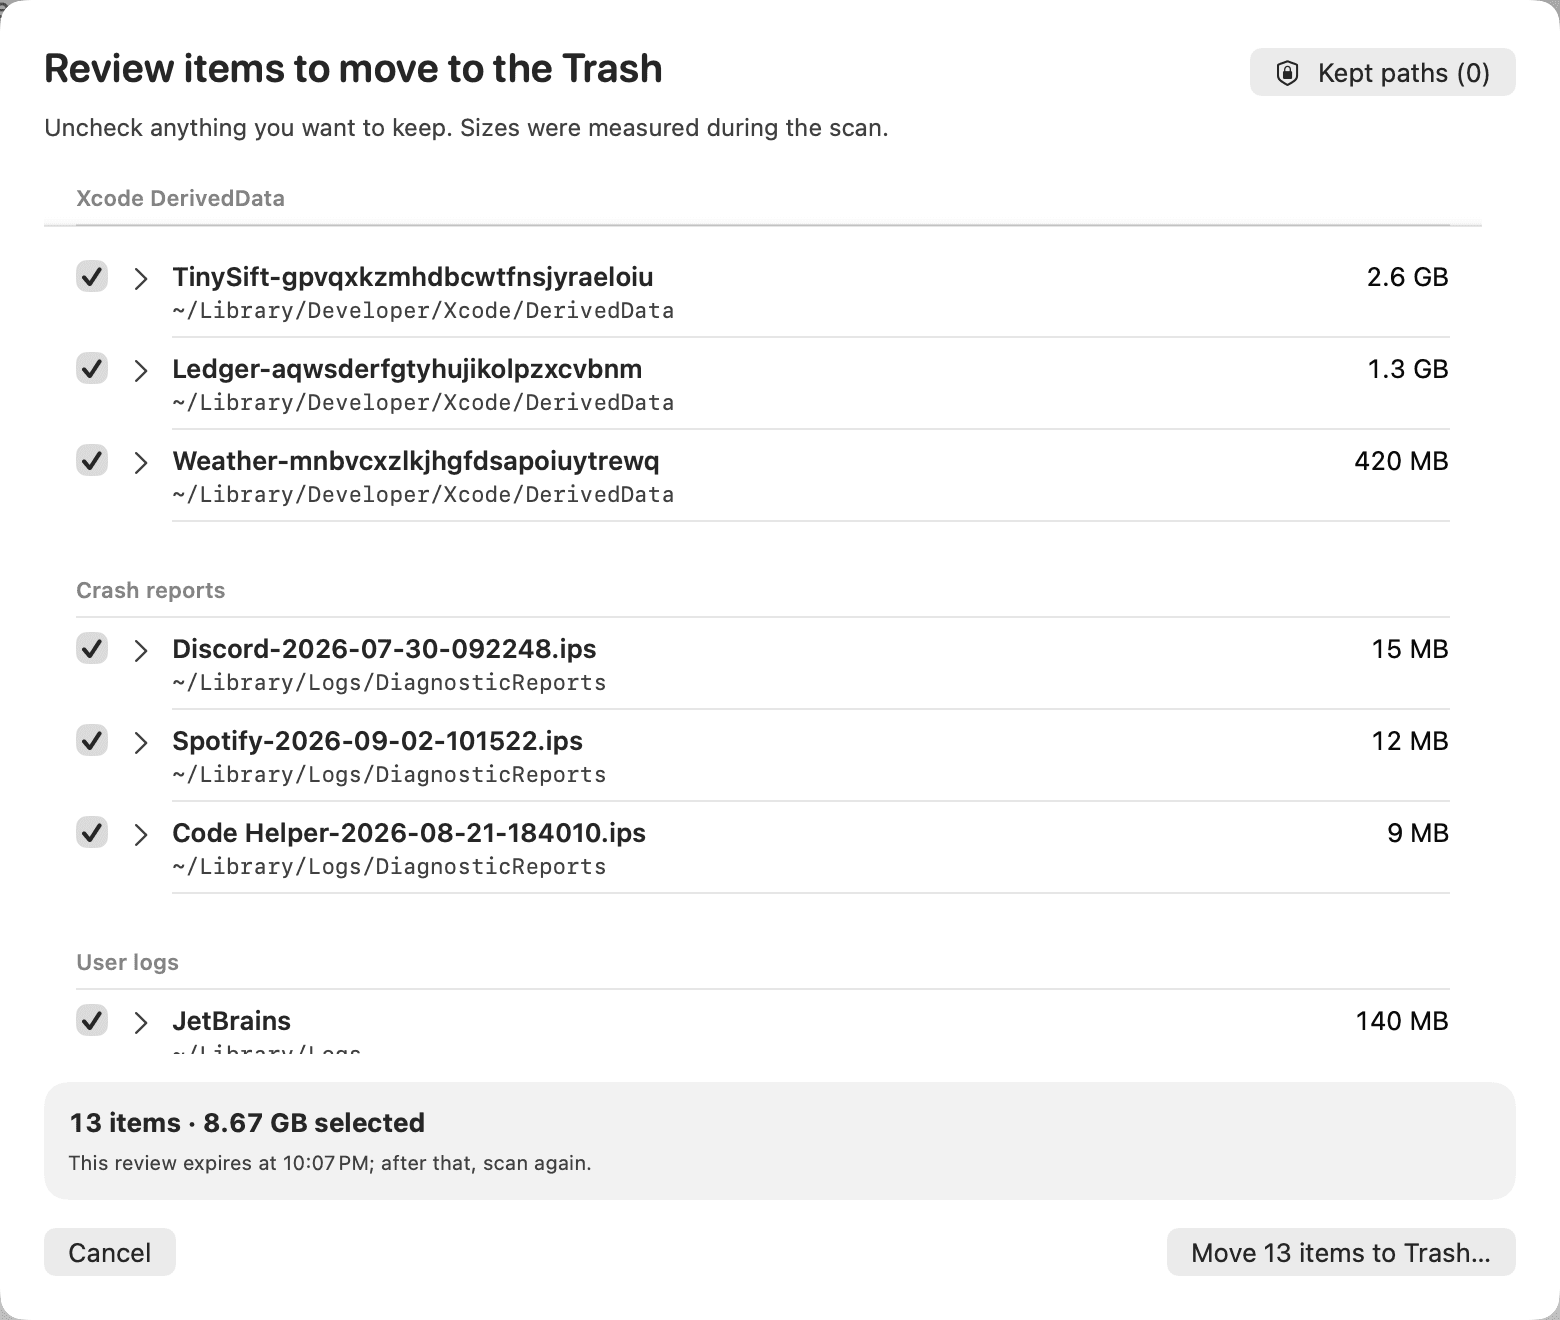Click the 2.6 GB size value
This screenshot has width=1560, height=1320.
coord(1407,277)
